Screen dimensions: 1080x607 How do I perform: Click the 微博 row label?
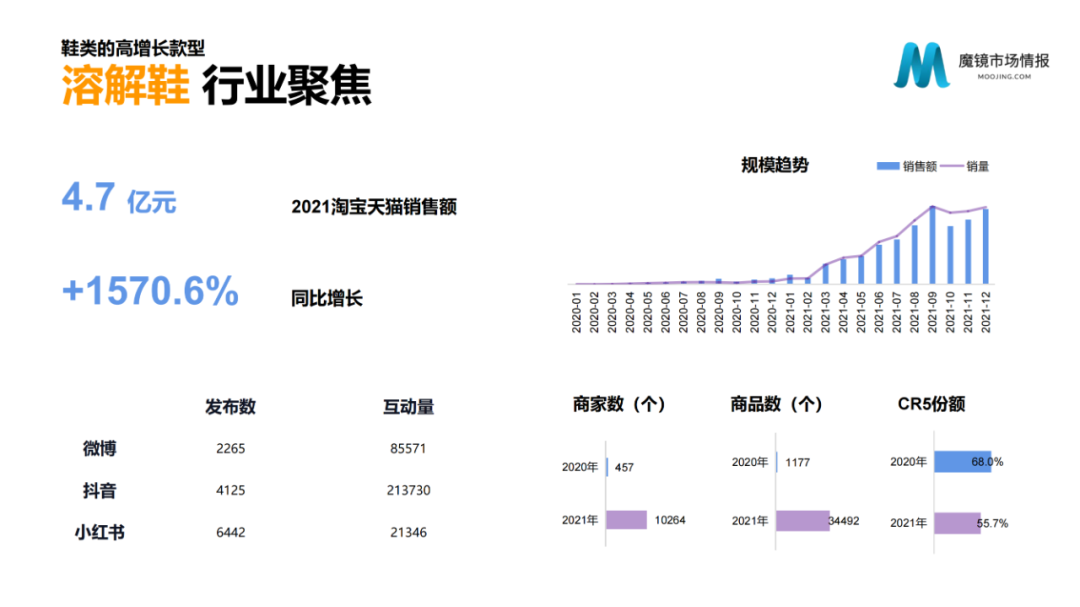click(99, 449)
